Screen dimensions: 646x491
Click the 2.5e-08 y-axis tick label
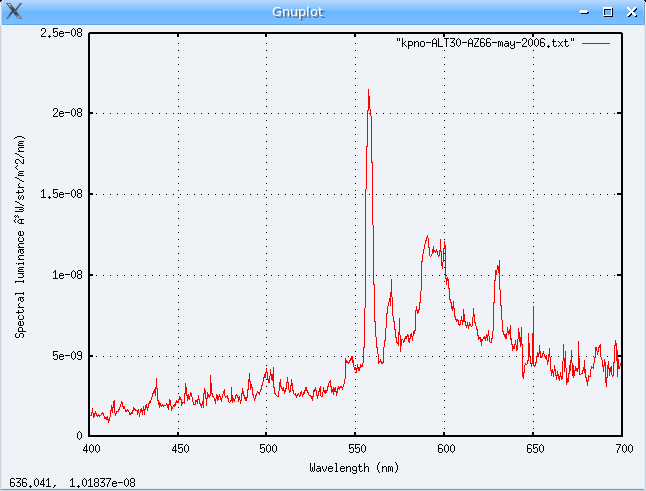click(60, 33)
